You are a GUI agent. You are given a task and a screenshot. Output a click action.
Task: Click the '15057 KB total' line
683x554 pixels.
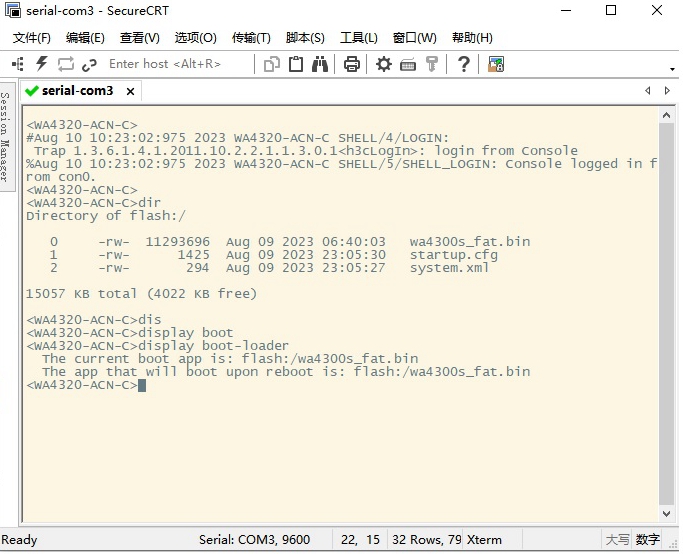point(141,294)
